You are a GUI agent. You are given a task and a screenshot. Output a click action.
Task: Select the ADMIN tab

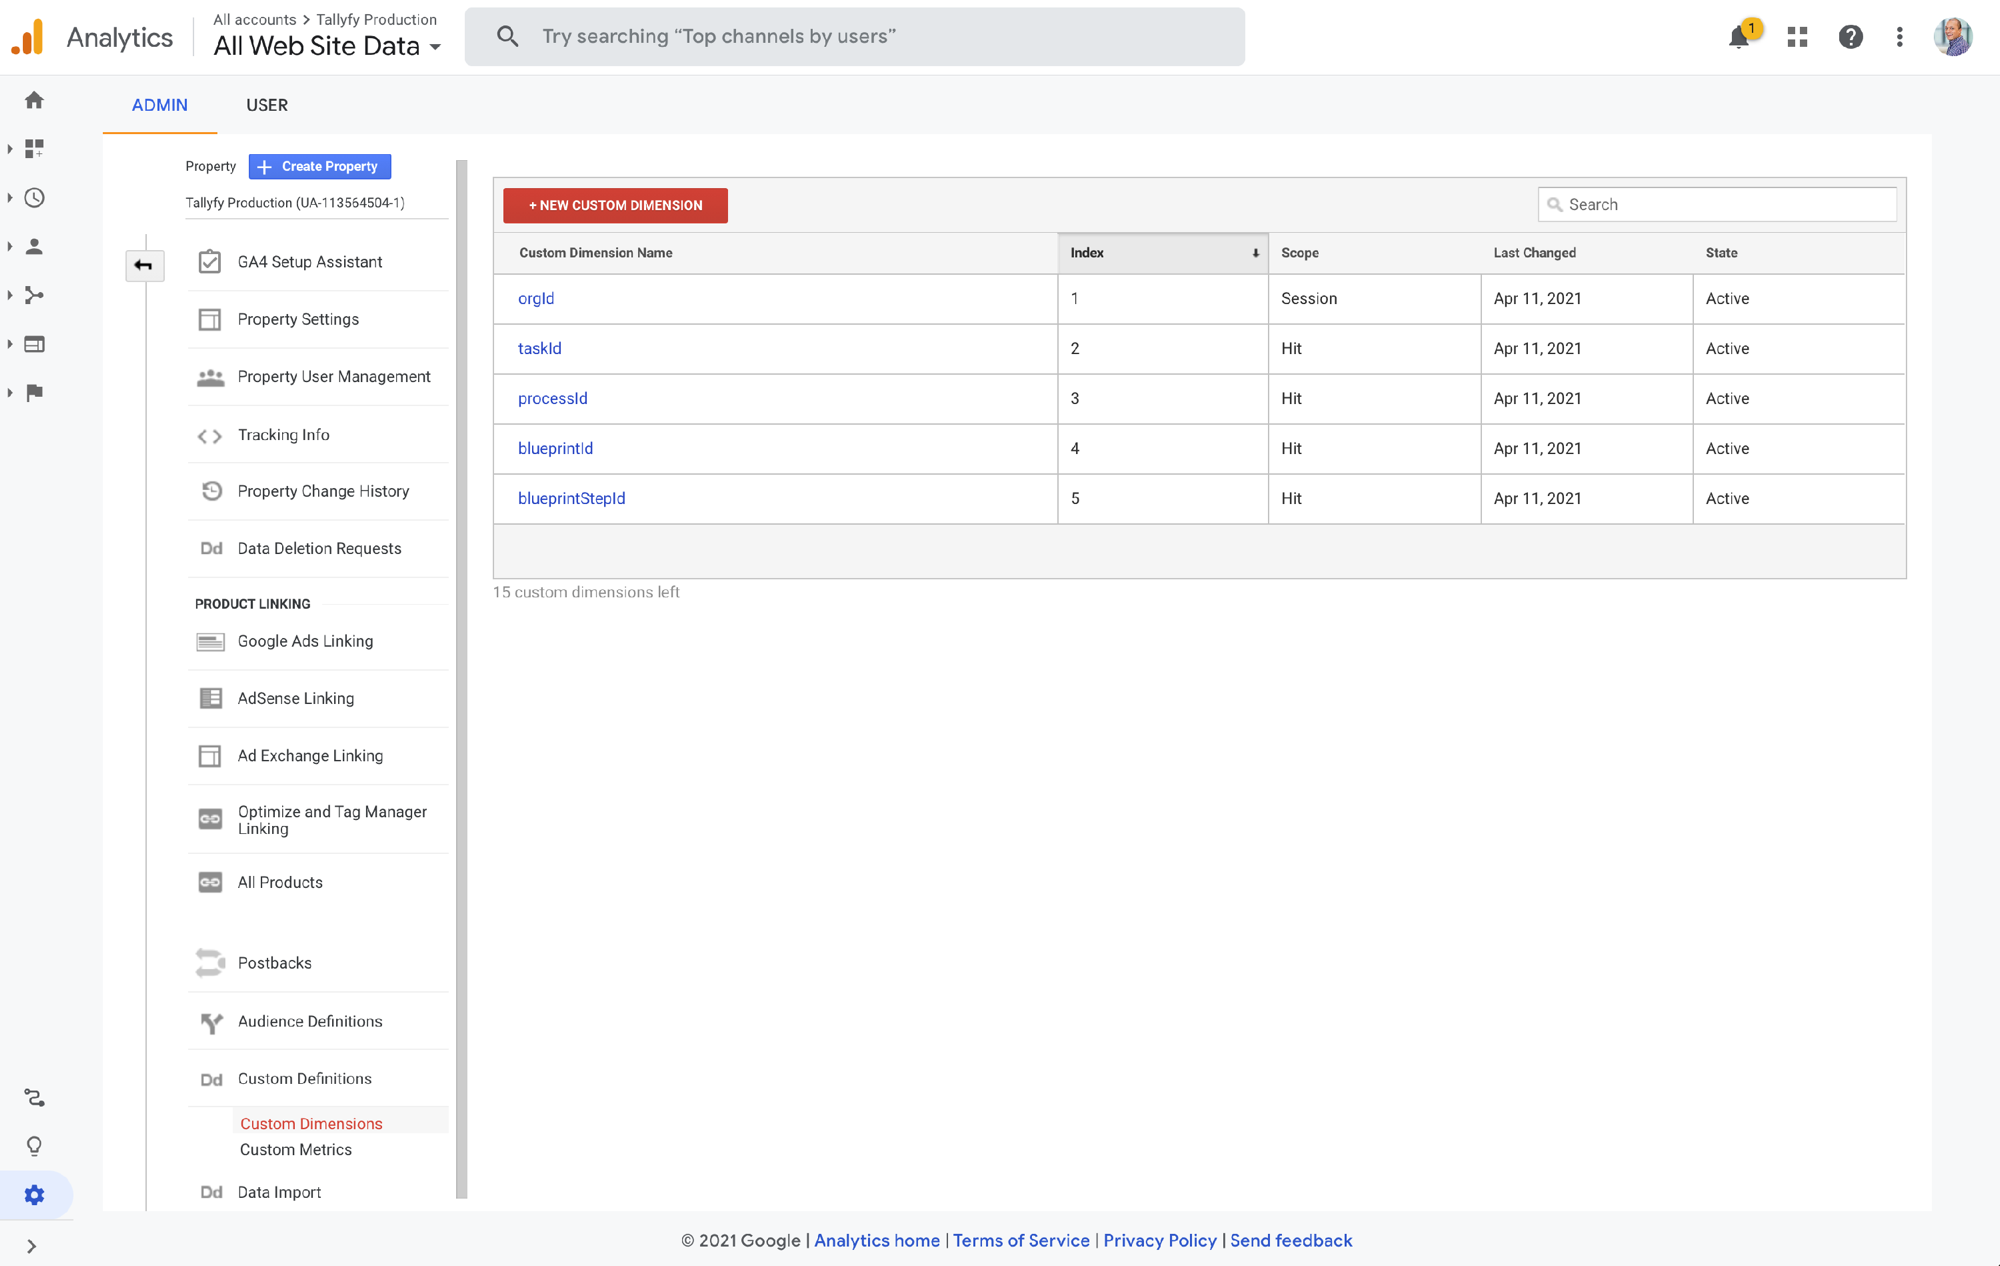point(159,105)
